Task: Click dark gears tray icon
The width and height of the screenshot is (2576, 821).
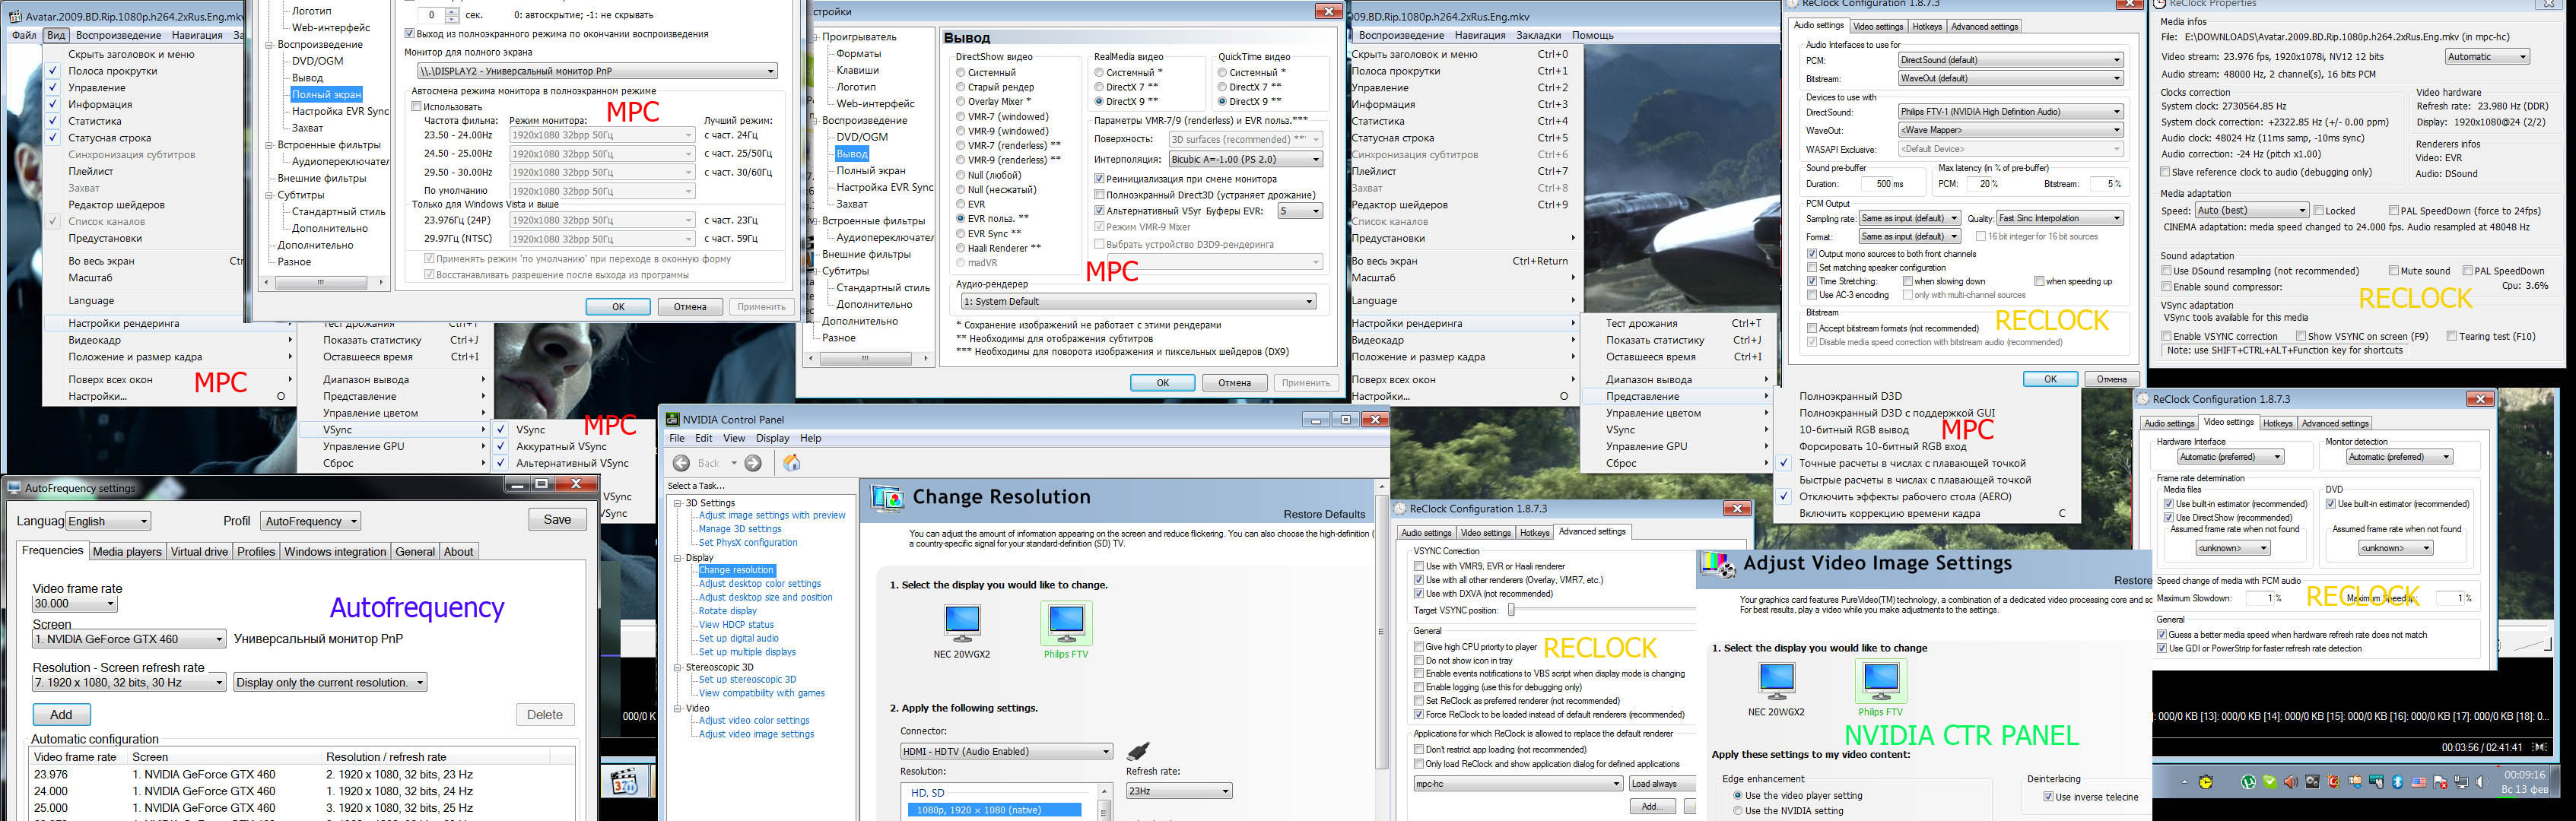Action: click(x=2313, y=782)
